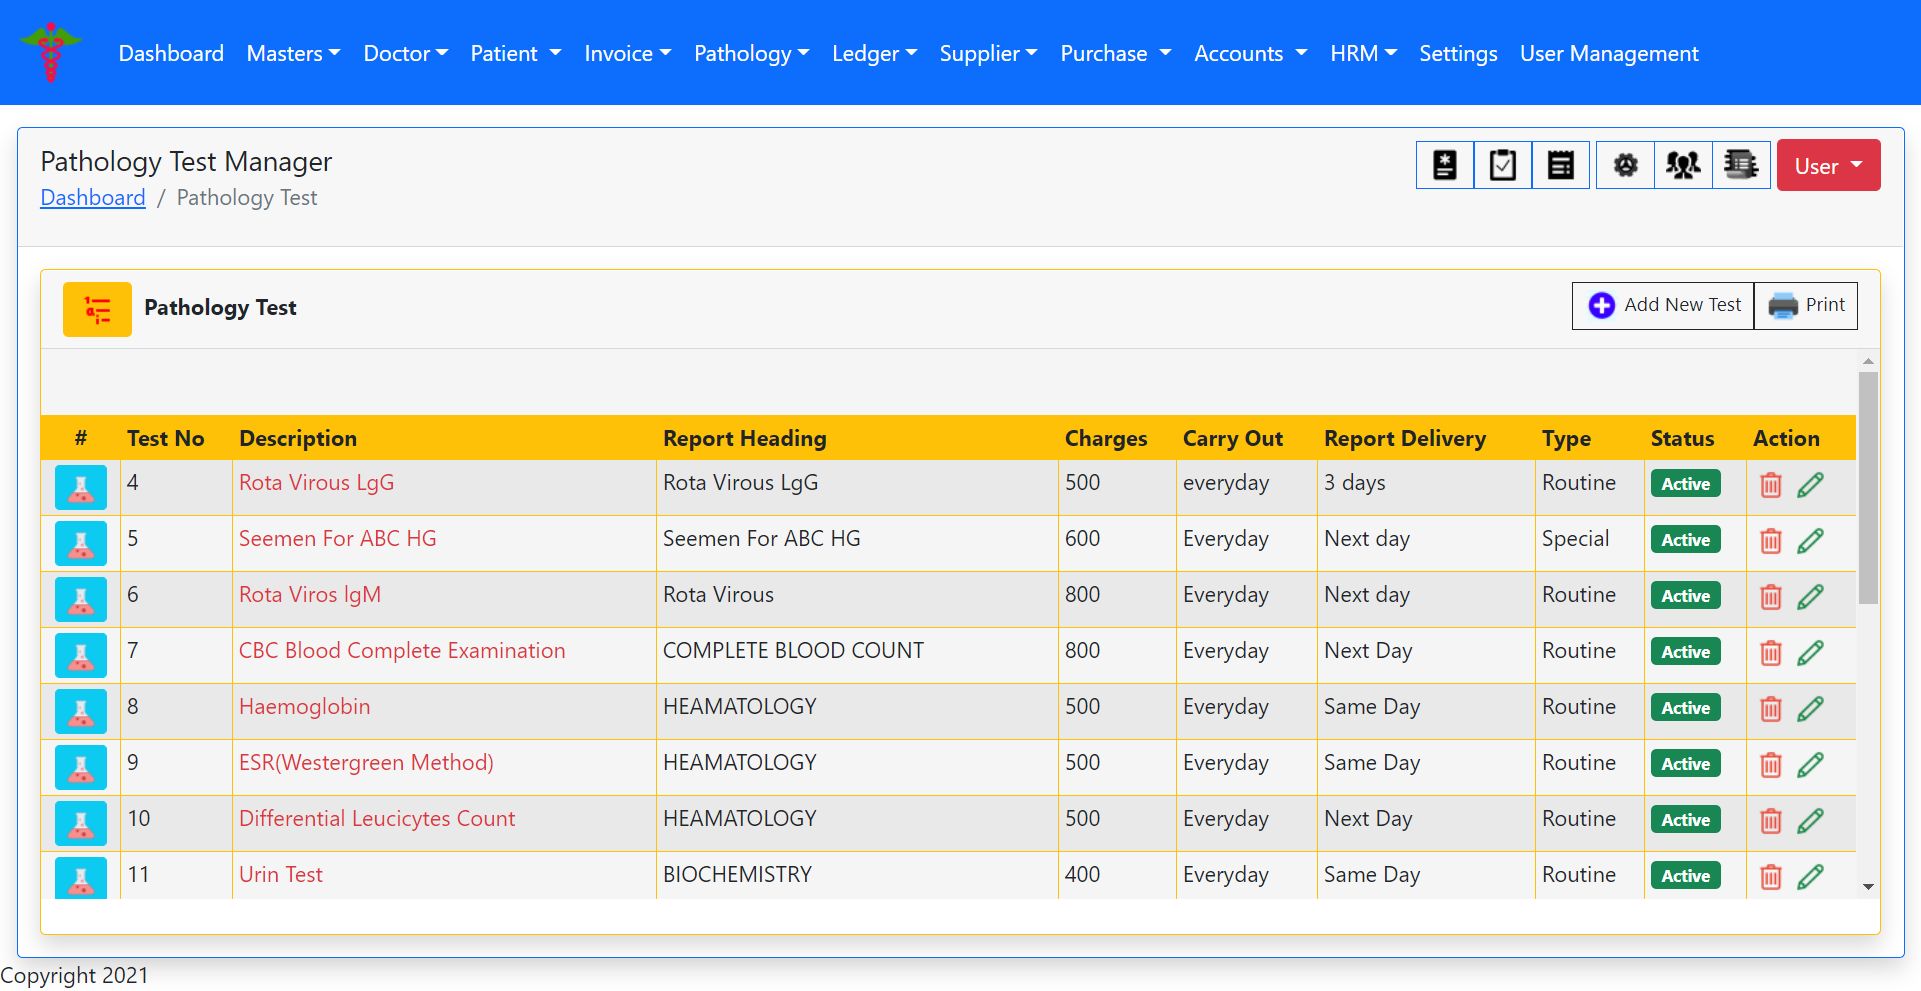Click the caduceus logo in navbar
Image resolution: width=1921 pixels, height=991 pixels.
pyautogui.click(x=50, y=52)
